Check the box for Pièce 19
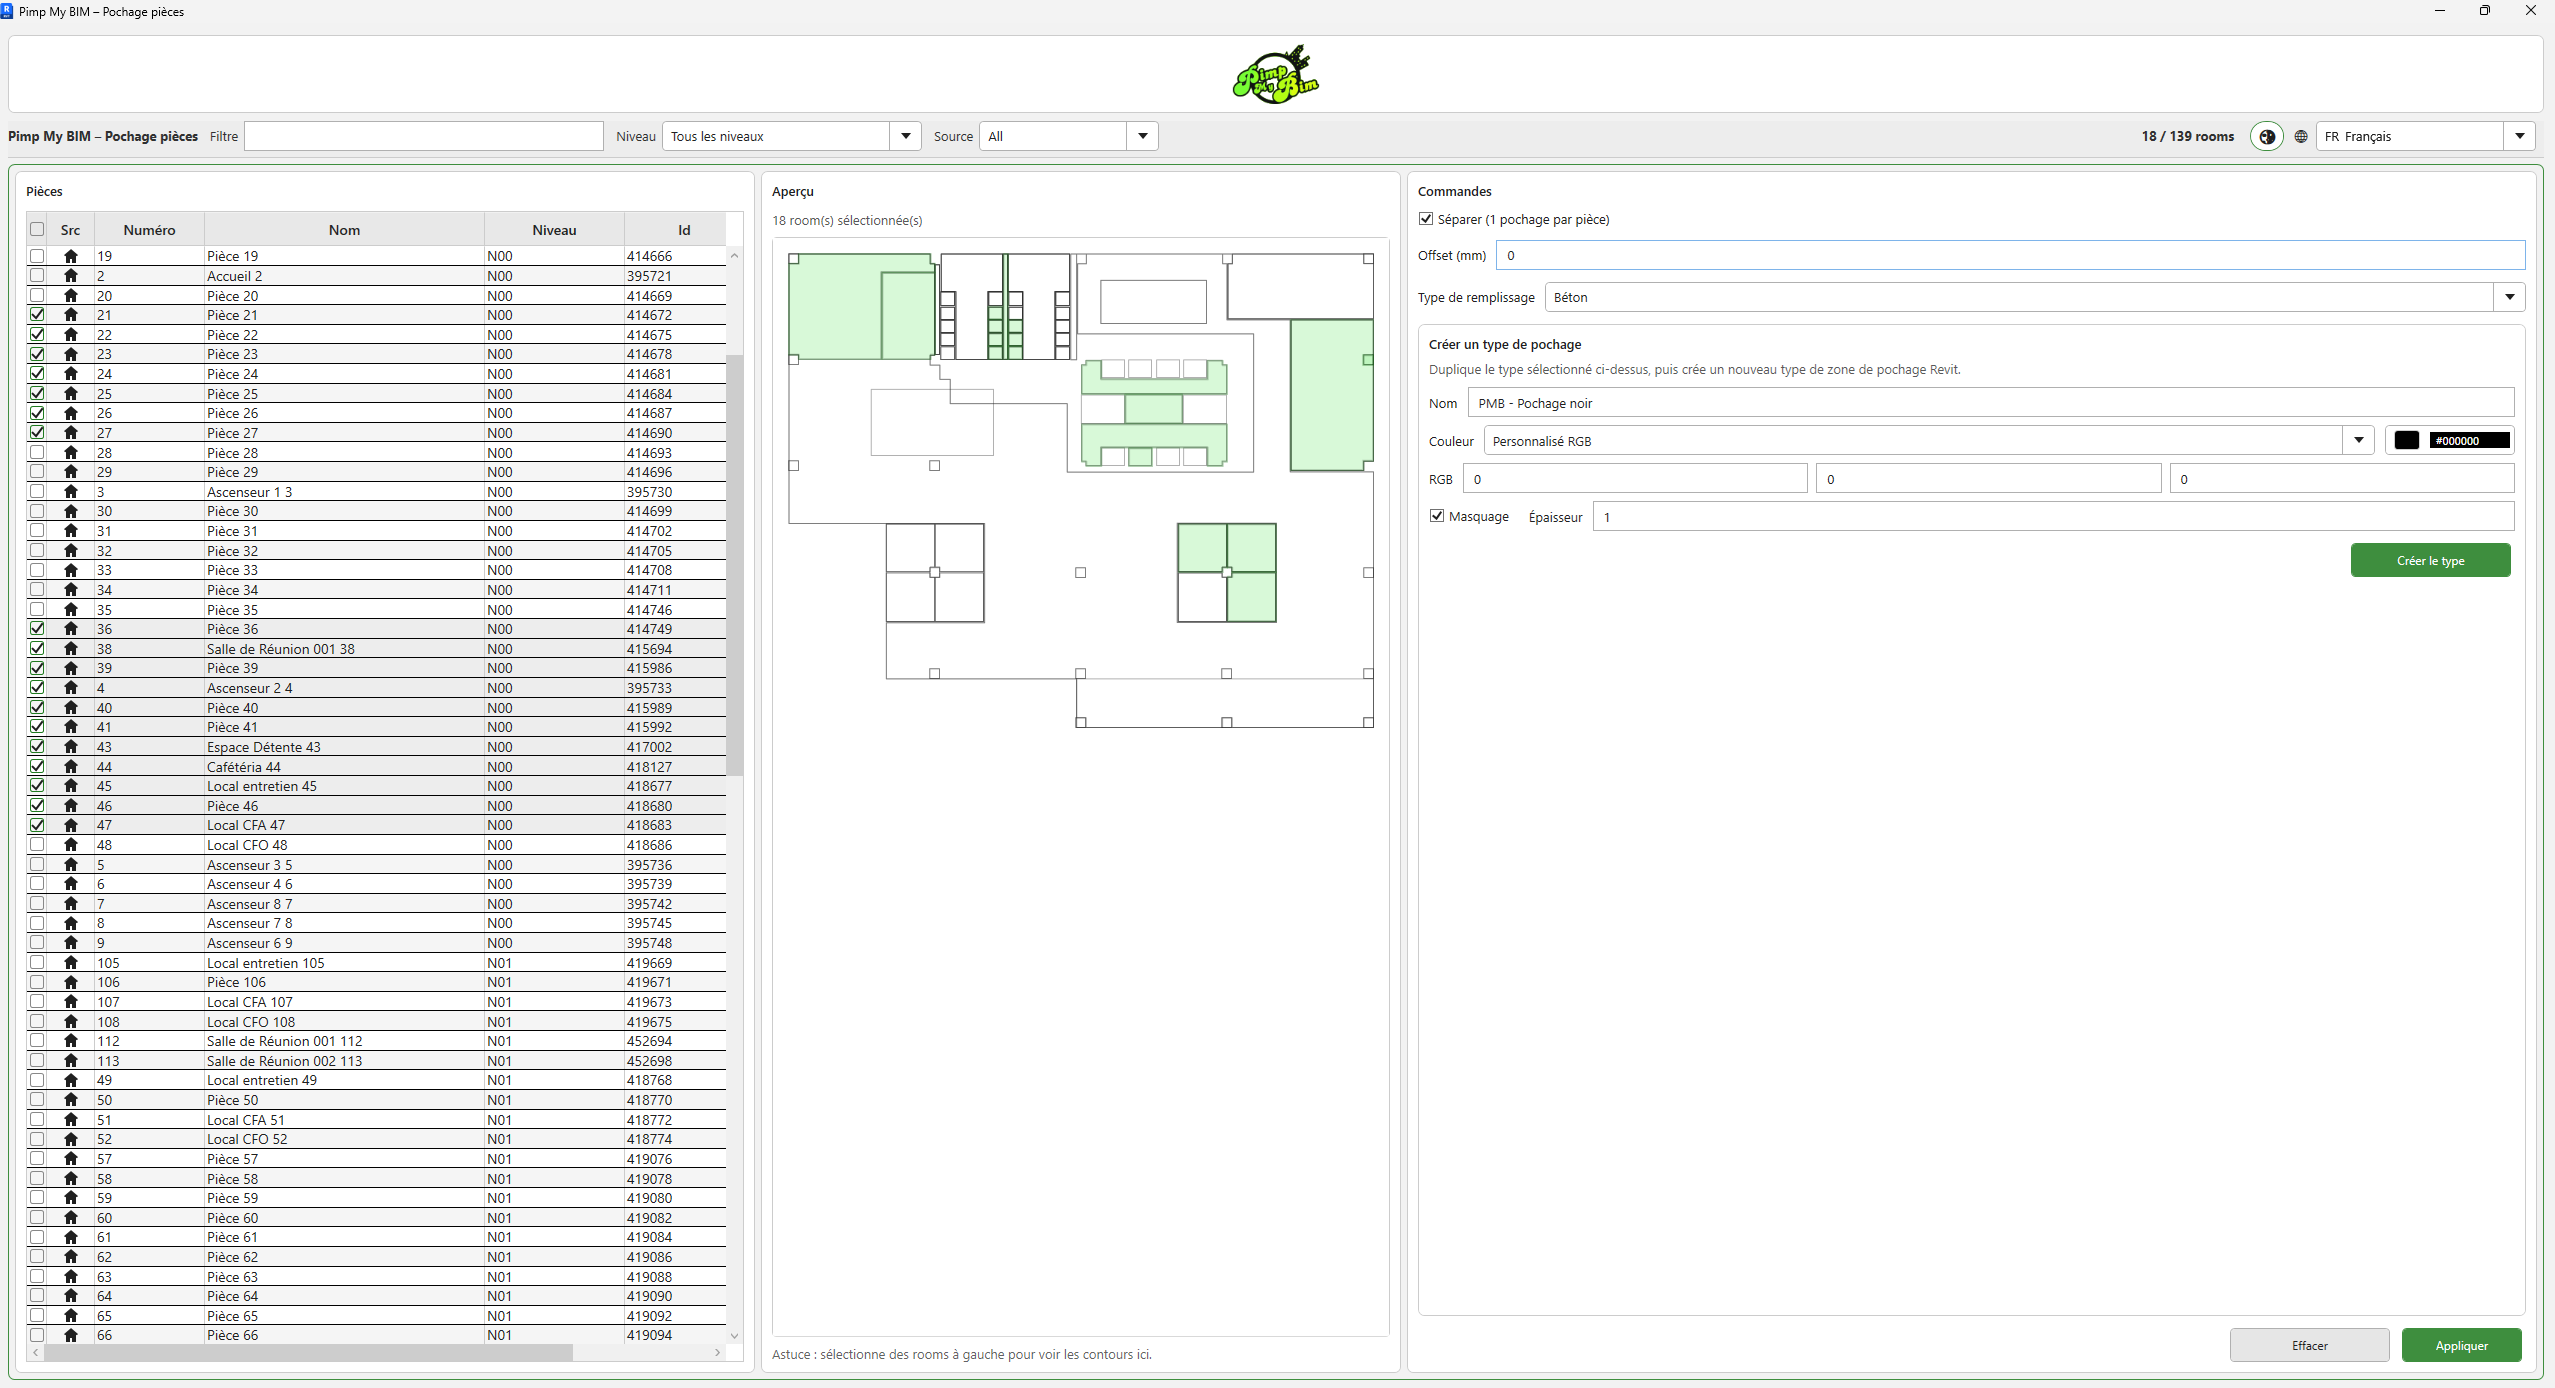This screenshot has height=1388, width=2555. pos(37,256)
